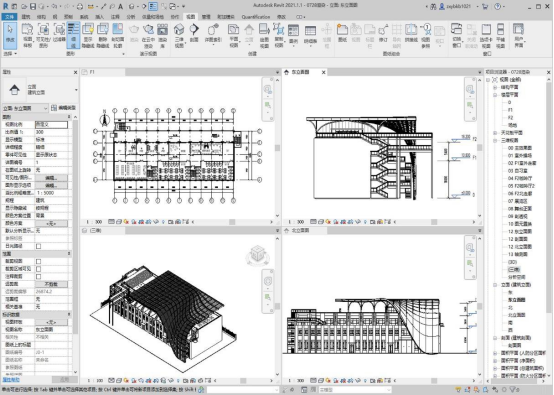Toggle Crop View checkbox in Properties

(39, 261)
